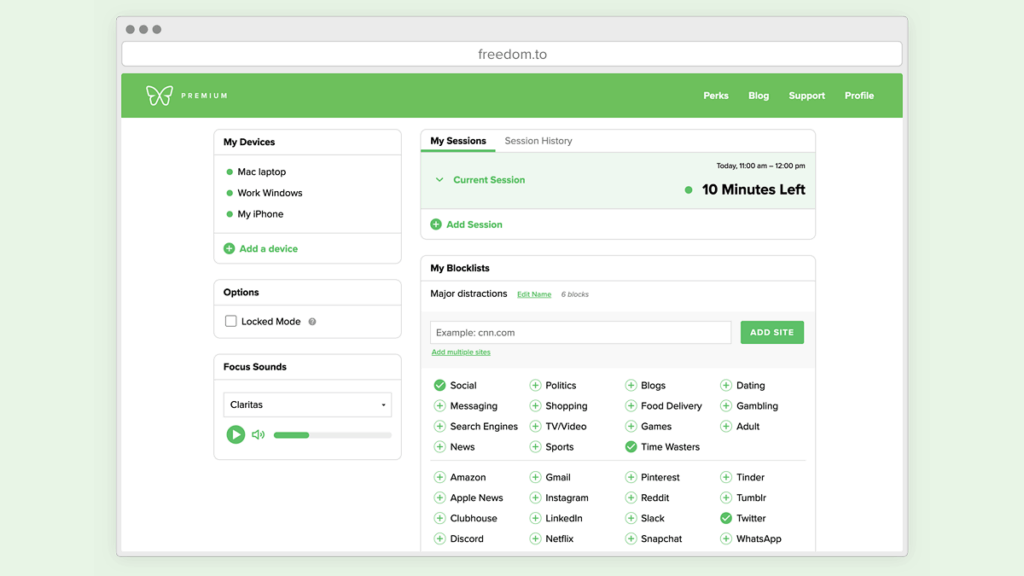1024x576 pixels.
Task: Open Profile in top navigation
Action: tap(859, 95)
